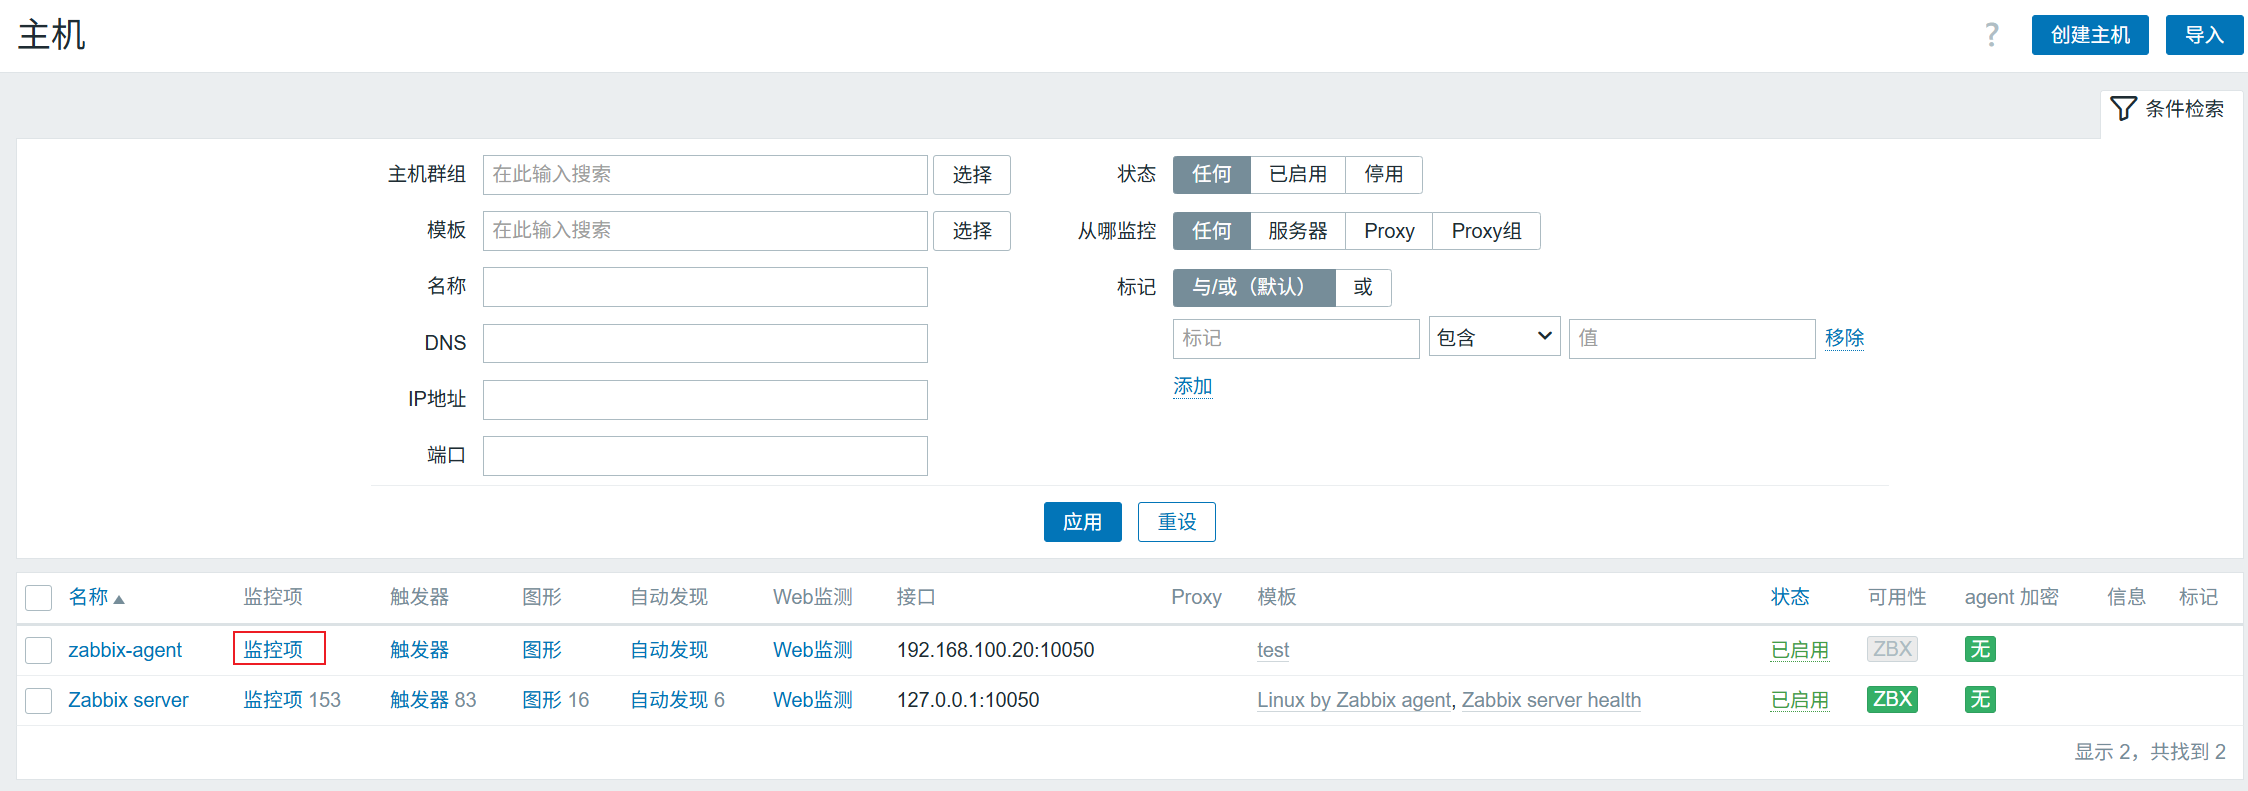Screen dimensions: 2248x791
Task: Set 状态 filter to 已启用
Action: [1298, 174]
